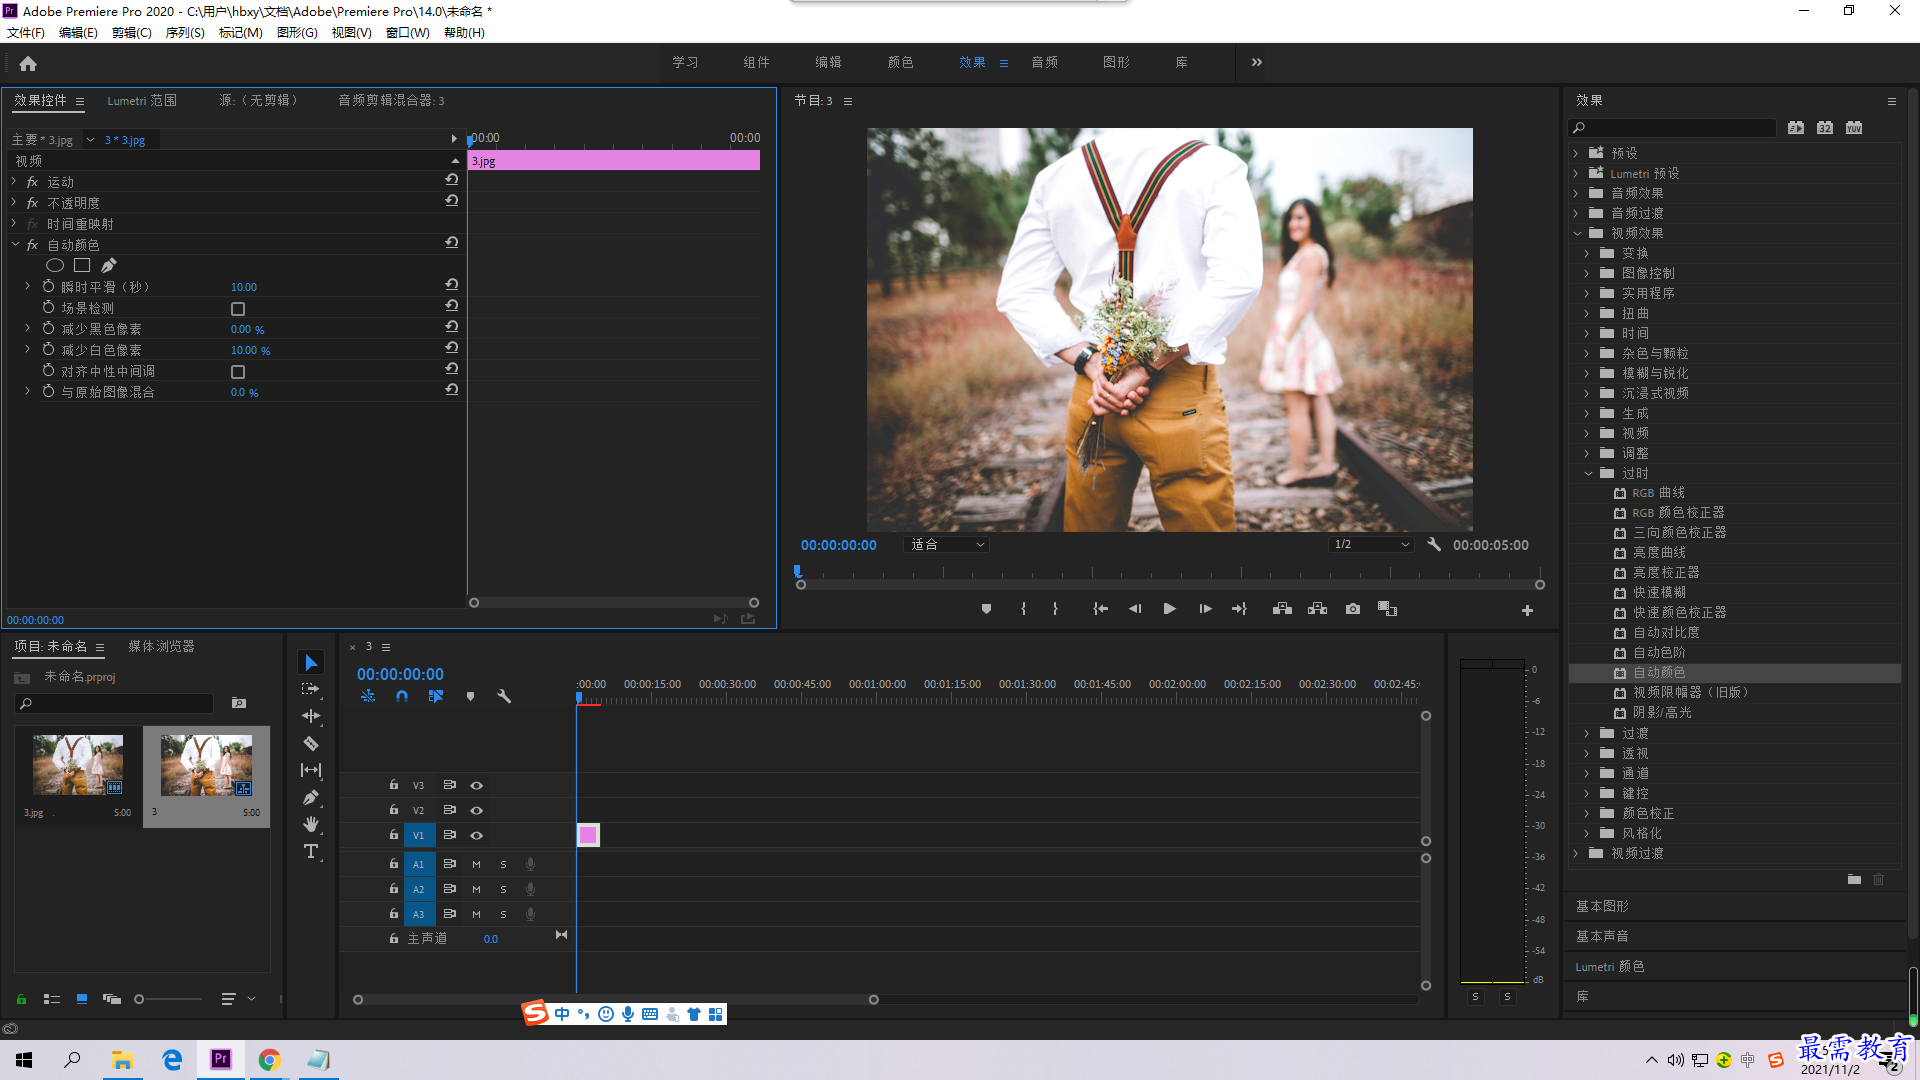
Task: Toggle V1 track output eye
Action: 477,835
